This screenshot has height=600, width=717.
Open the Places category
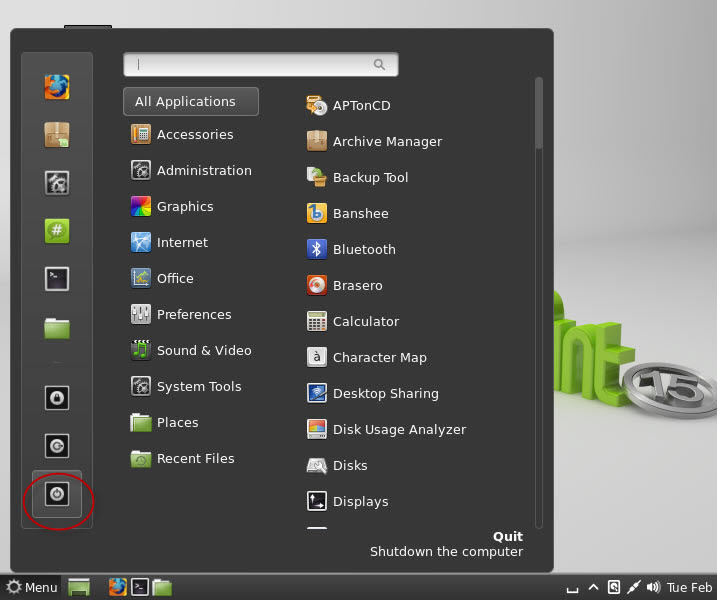165,423
